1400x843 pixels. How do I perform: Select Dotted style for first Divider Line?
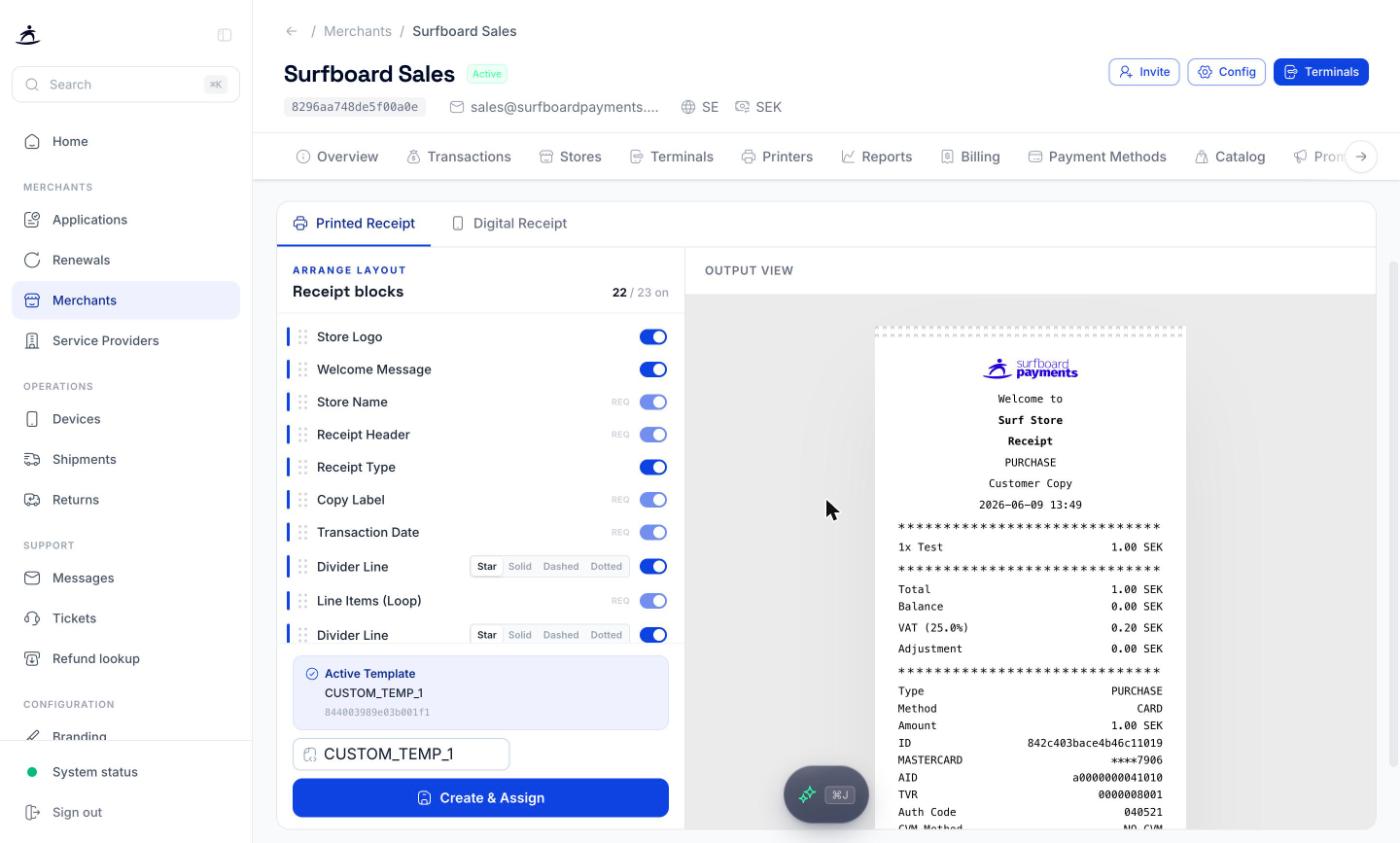click(606, 566)
